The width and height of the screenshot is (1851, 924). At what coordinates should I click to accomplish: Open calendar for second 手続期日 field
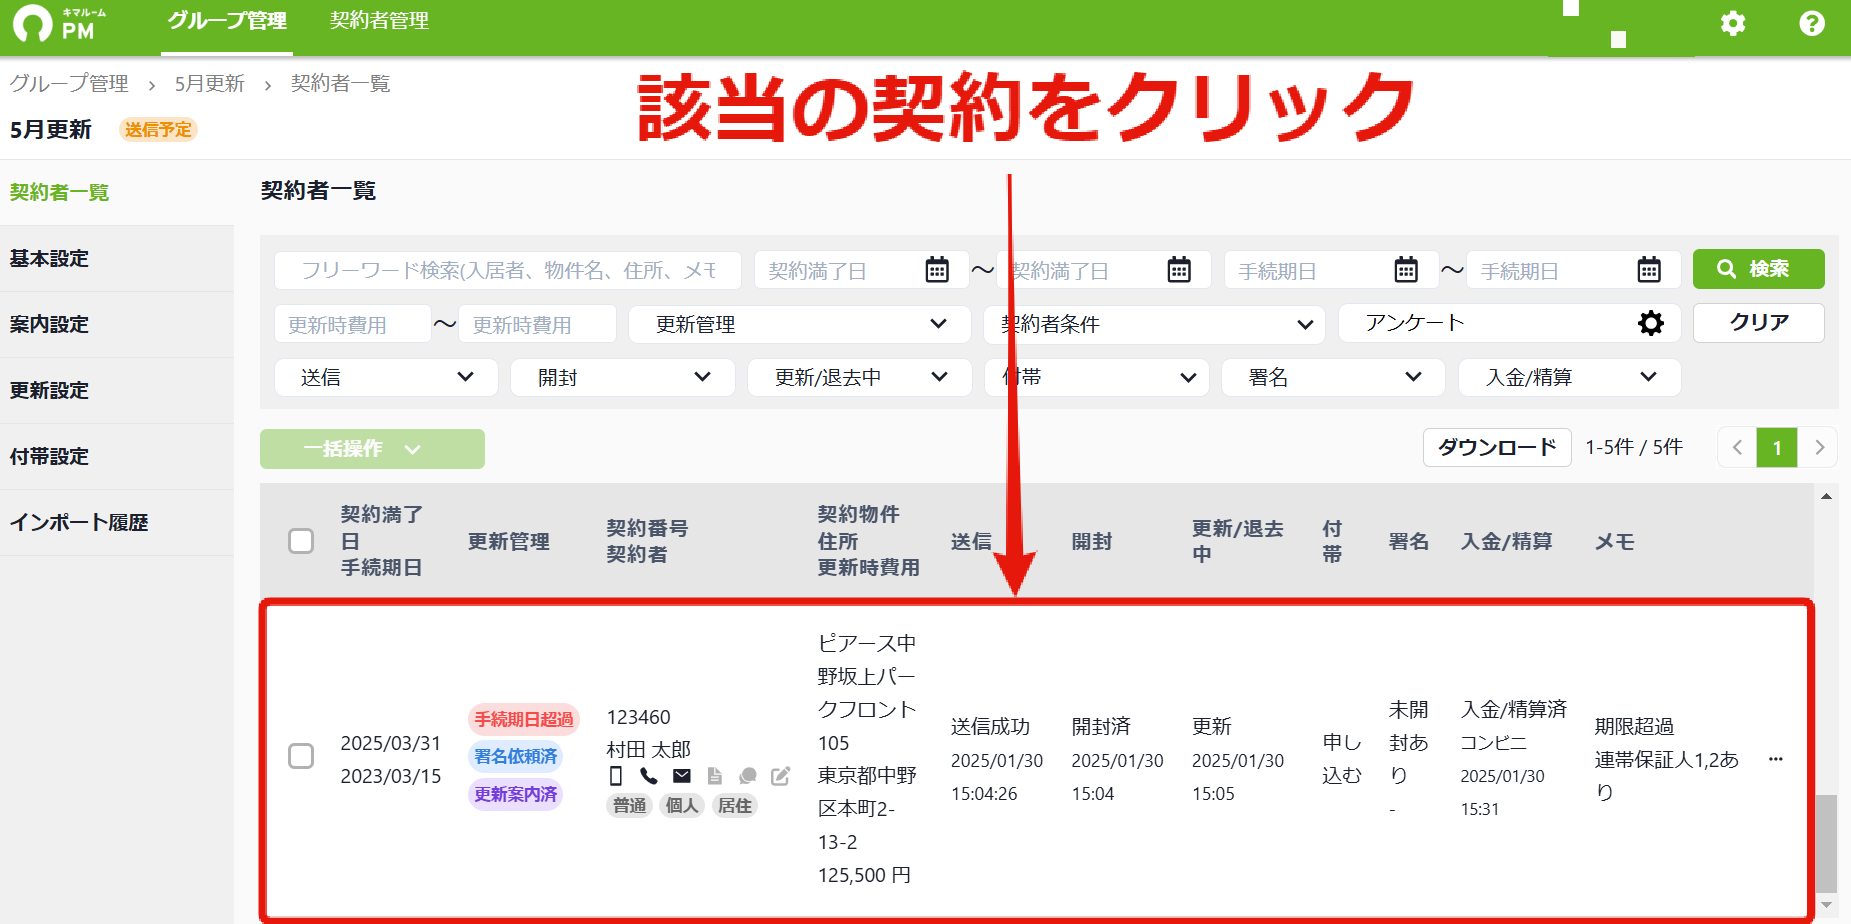point(1649,270)
